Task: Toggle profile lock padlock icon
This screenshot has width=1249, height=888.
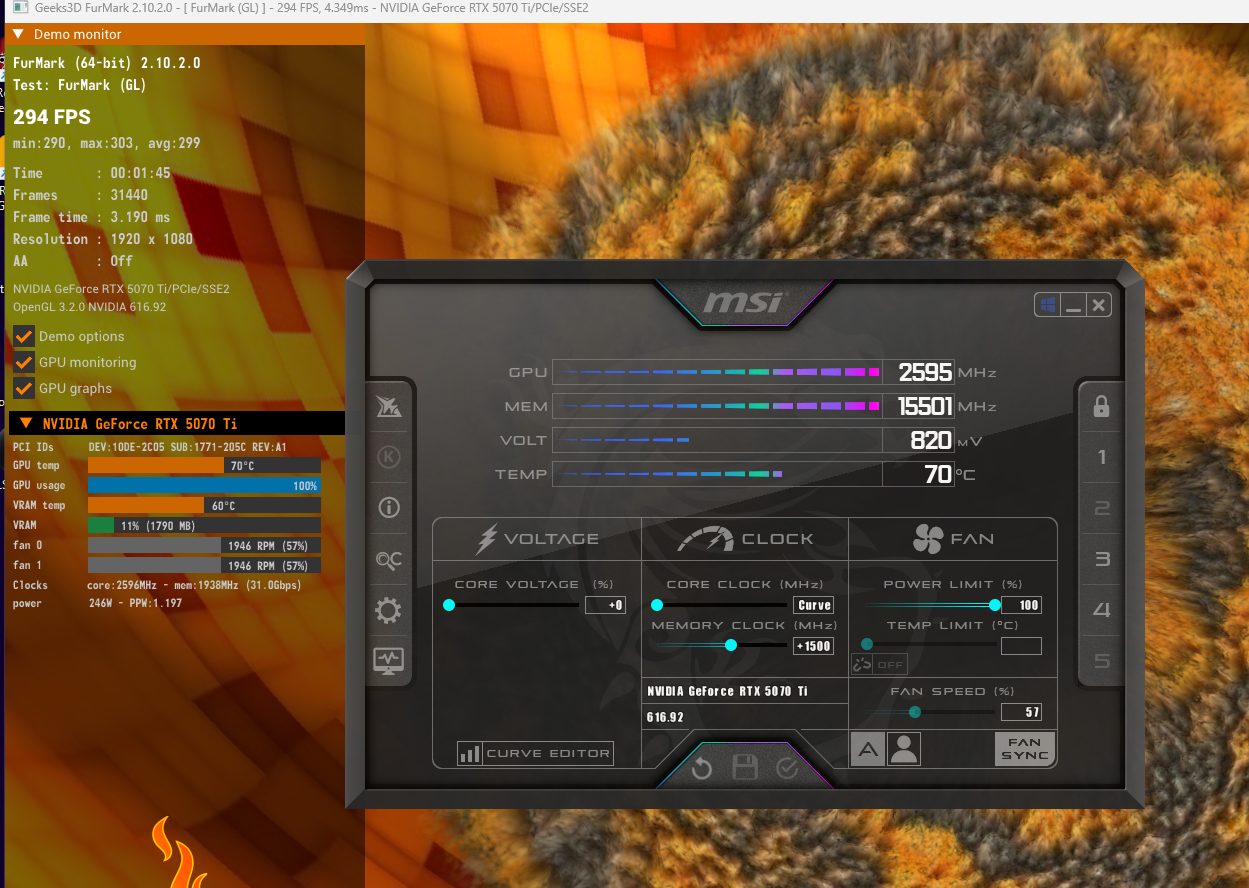Action: (1101, 406)
